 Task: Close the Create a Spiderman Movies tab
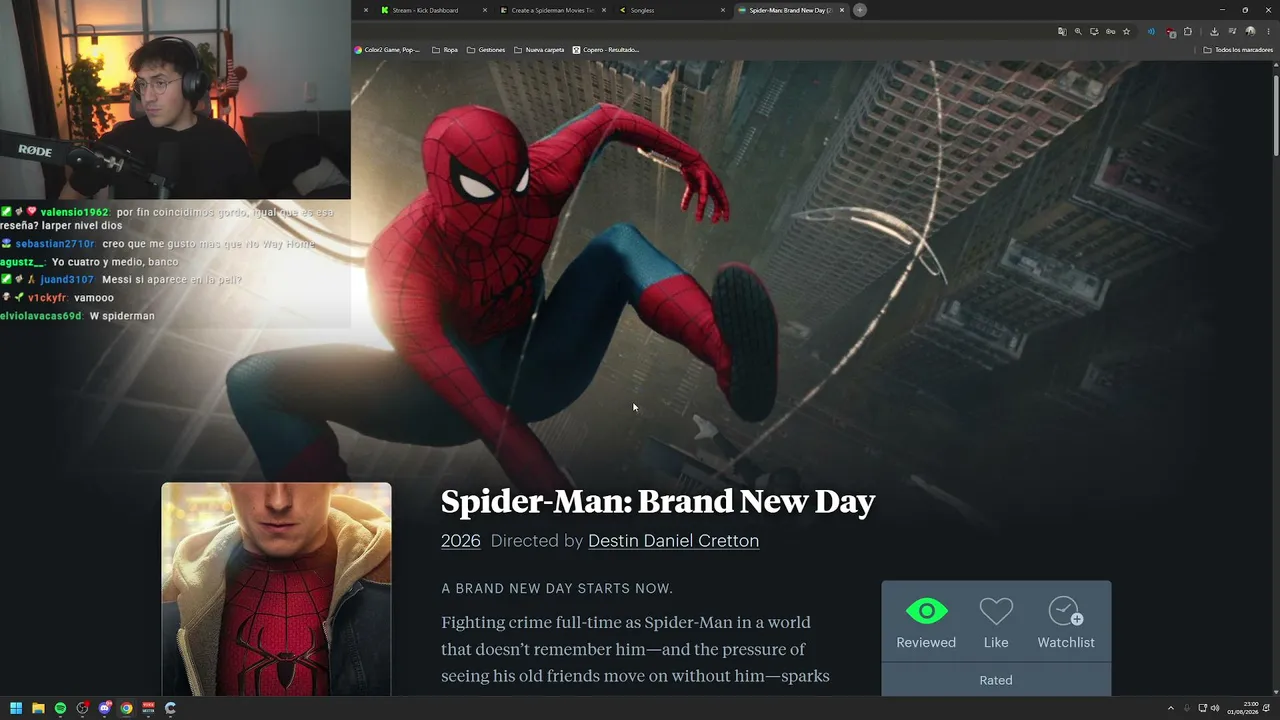pyautogui.click(x=604, y=10)
